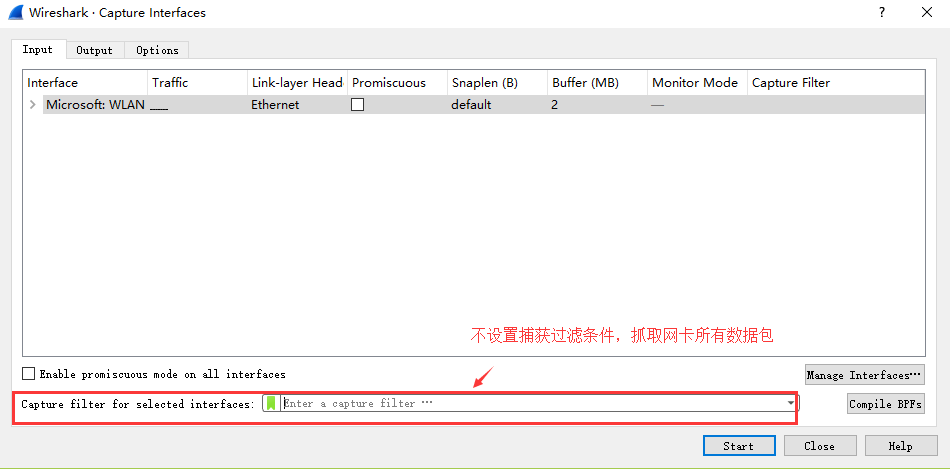The image size is (950, 469).
Task: Switch to the Options tab
Action: click(x=157, y=50)
